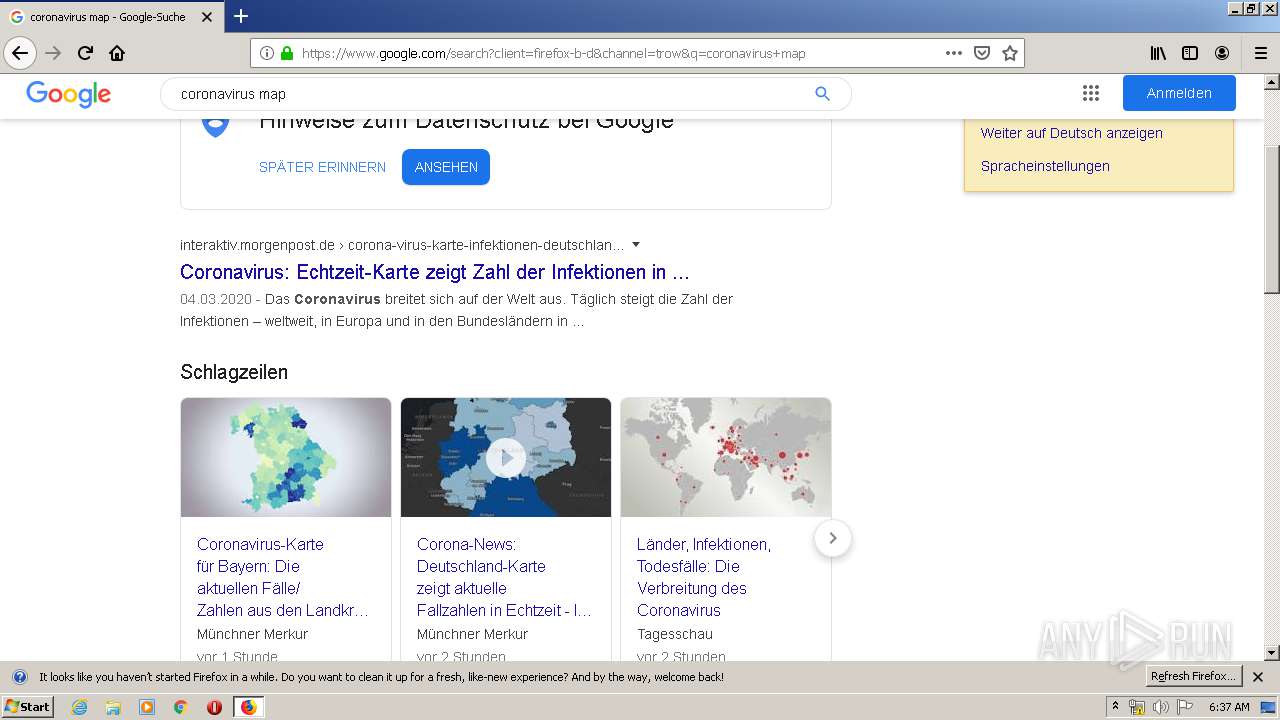Submit search with the magnifier icon
Image resolution: width=1280 pixels, height=720 pixels.
822,94
